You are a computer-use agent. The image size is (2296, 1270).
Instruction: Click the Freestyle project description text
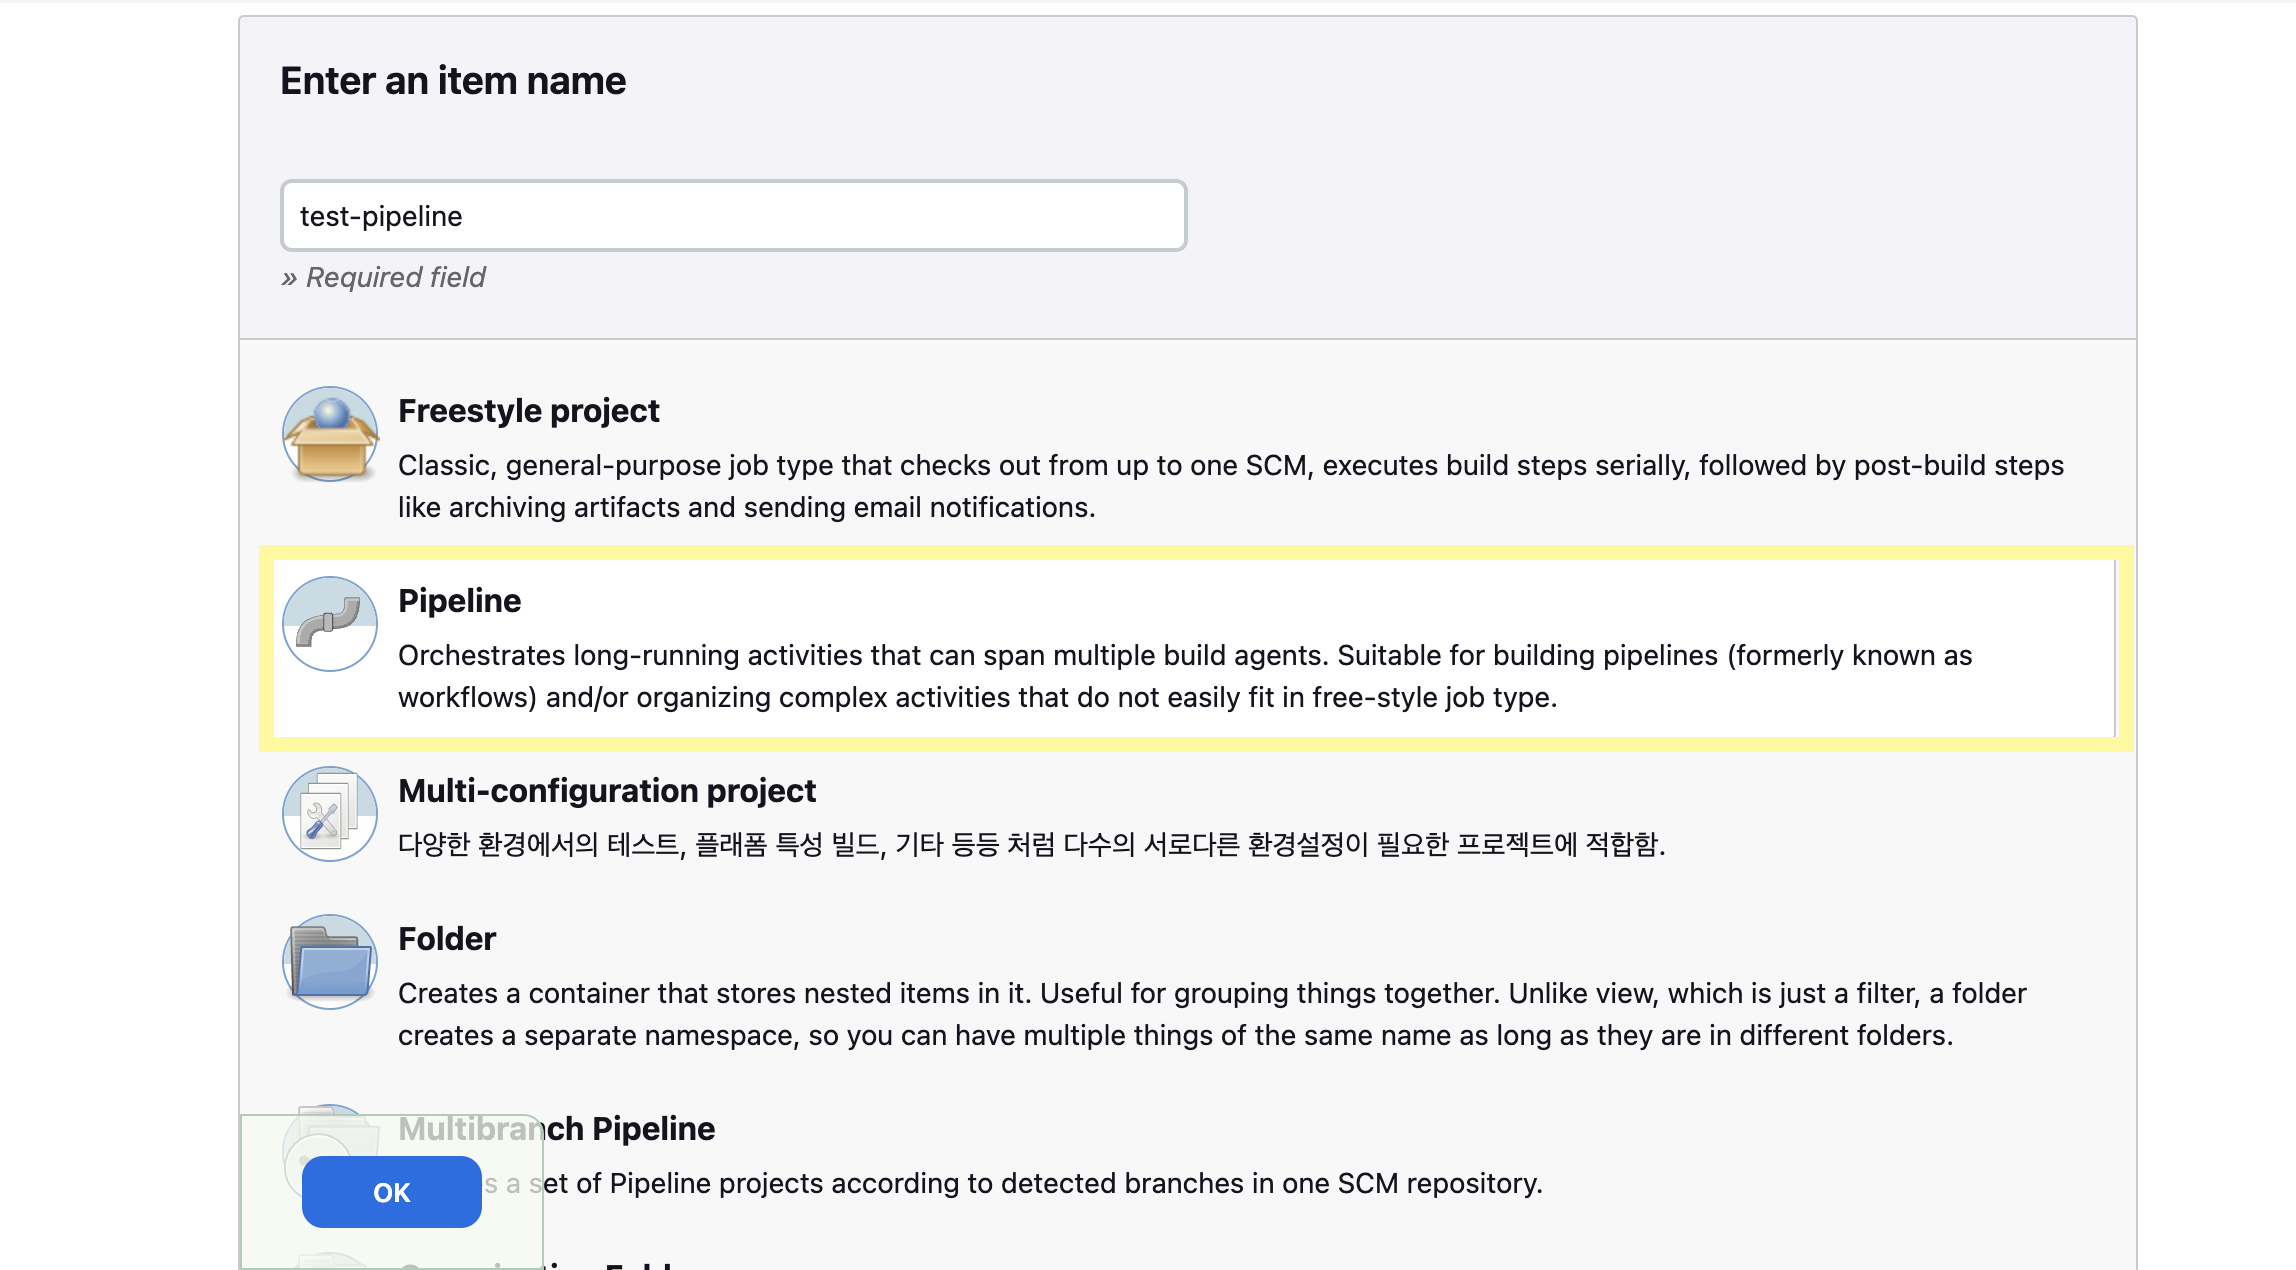(x=1231, y=486)
